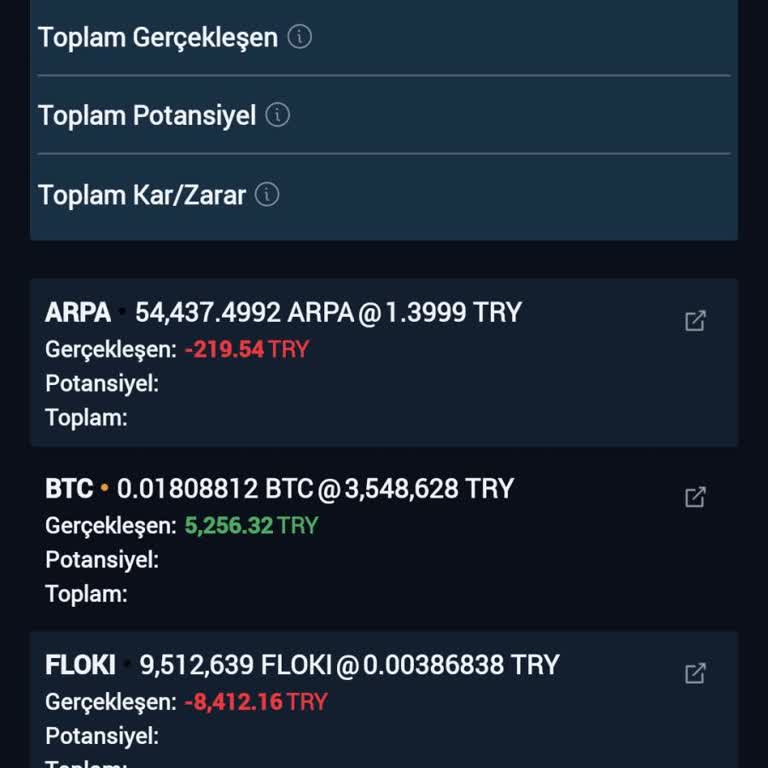Open the ARPA external link icon
Viewport: 768px width, 768px height.
coord(695,321)
